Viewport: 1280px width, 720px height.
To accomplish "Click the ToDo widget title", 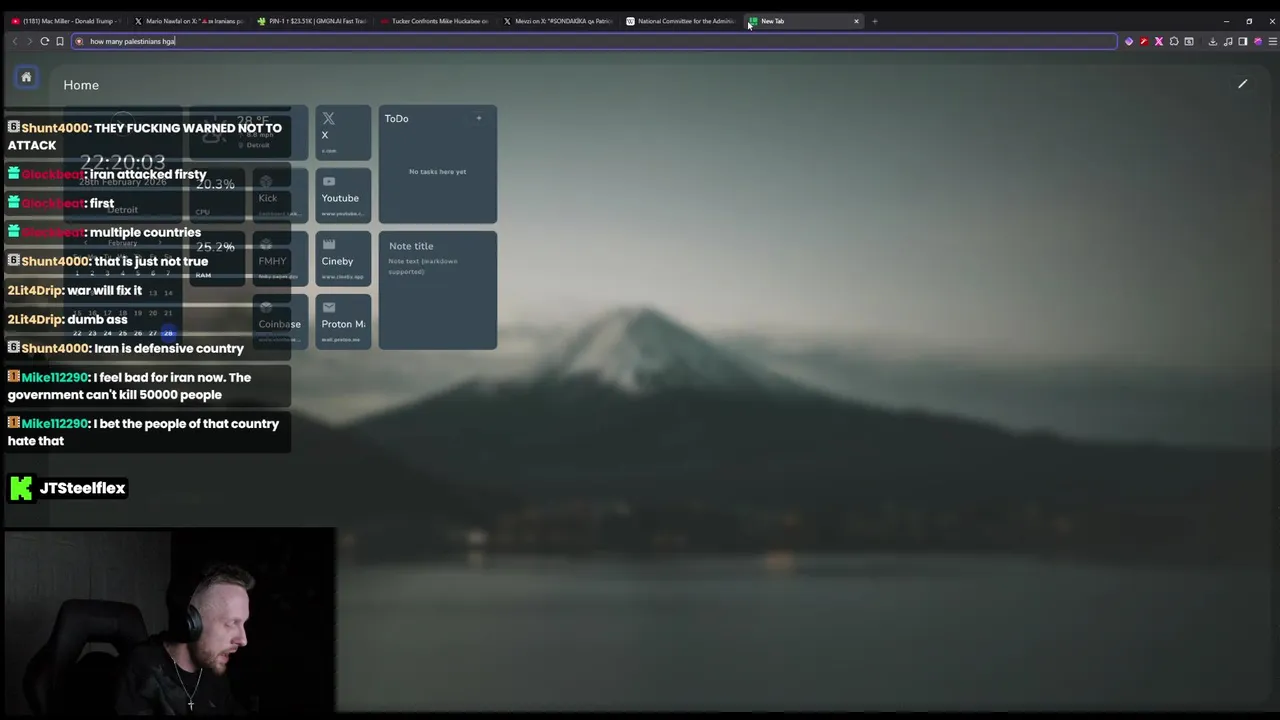I will (x=396, y=118).
